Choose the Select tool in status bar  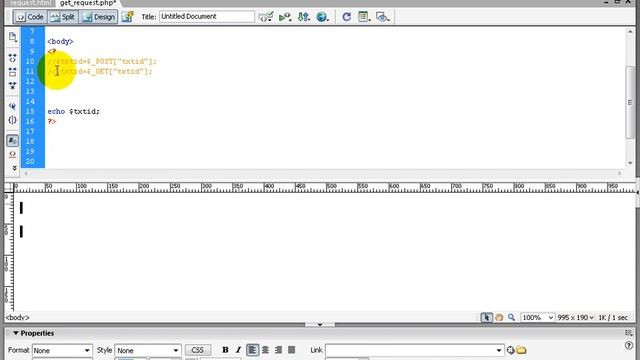pyautogui.click(x=487, y=317)
